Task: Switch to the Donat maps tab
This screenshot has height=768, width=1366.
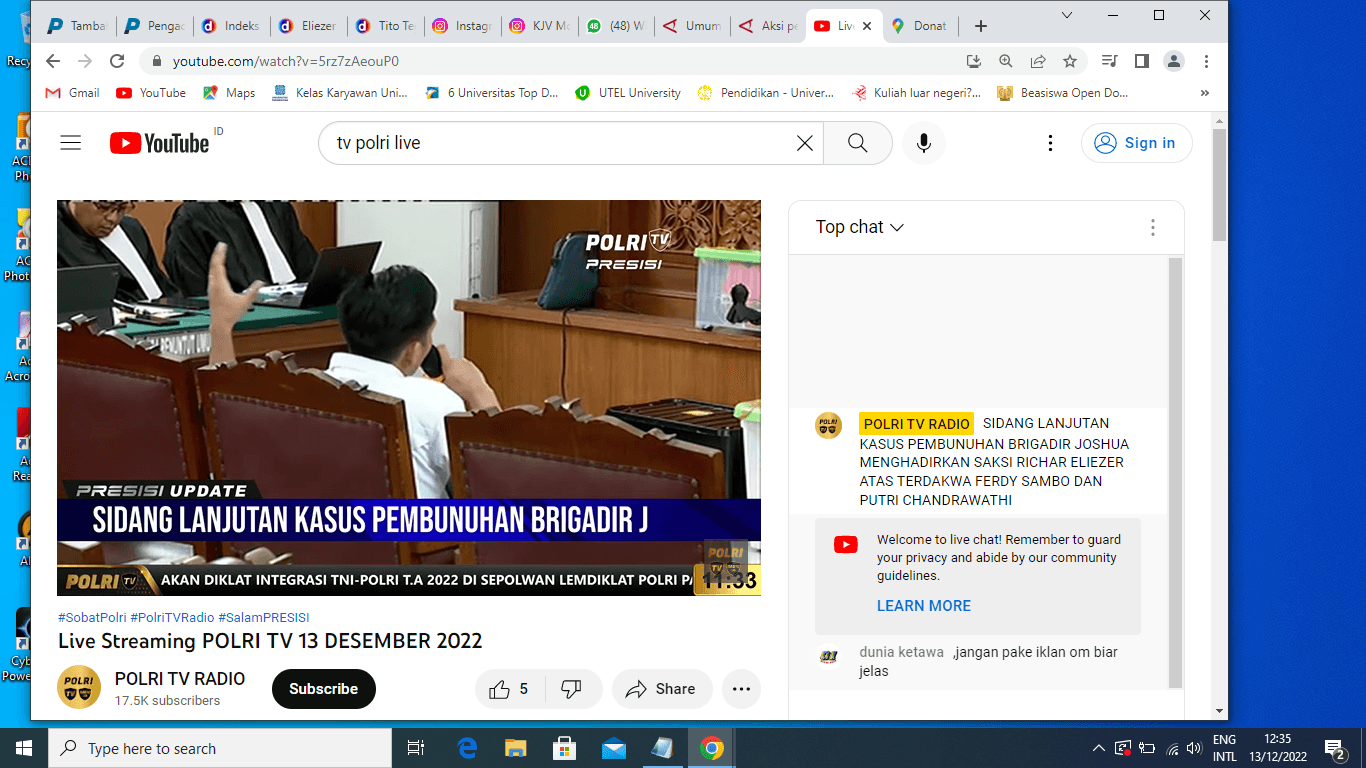Action: 920,26
